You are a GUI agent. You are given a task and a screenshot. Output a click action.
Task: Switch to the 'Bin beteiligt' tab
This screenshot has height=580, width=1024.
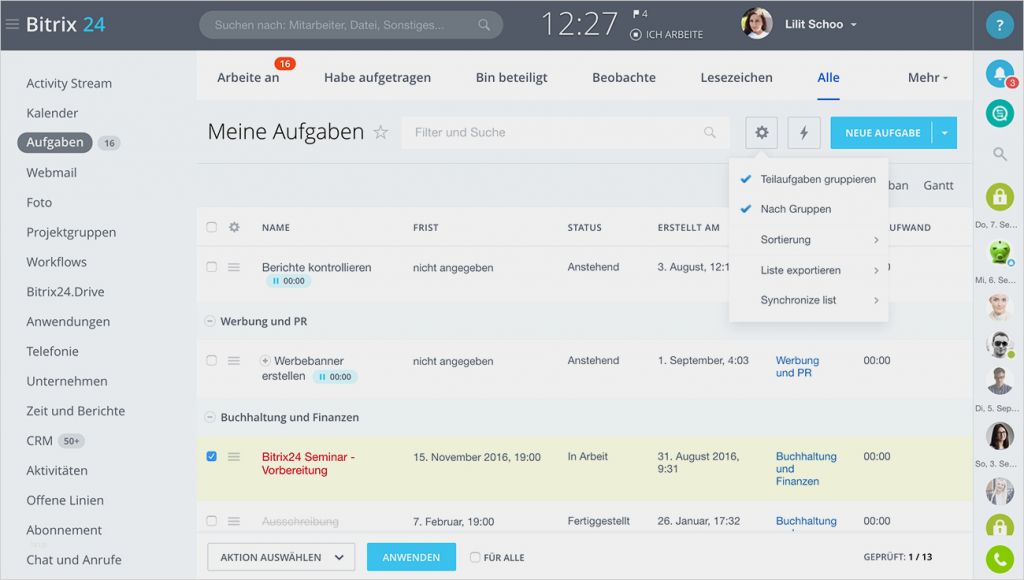point(511,77)
